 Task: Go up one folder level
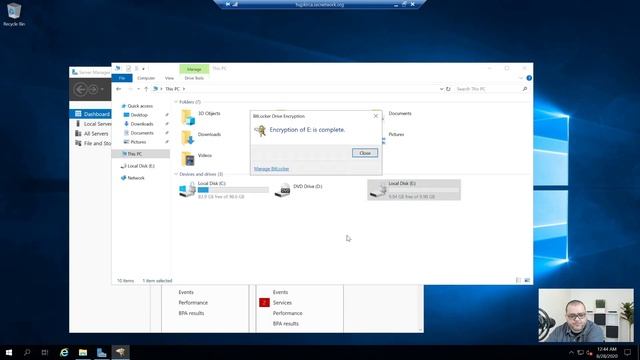[x=146, y=89]
